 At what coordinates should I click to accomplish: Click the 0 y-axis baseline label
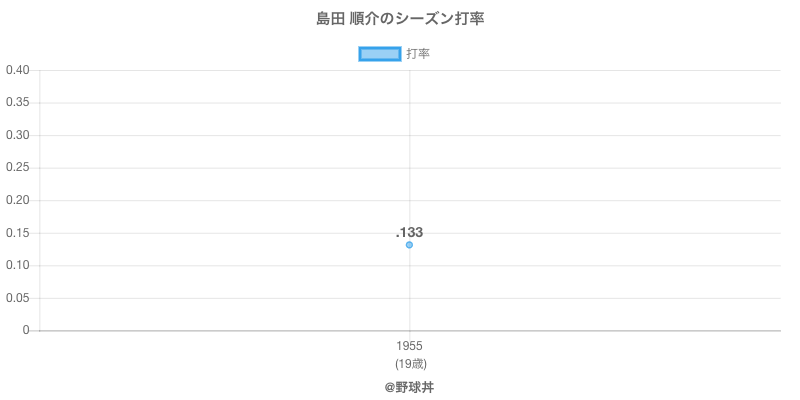[27, 330]
